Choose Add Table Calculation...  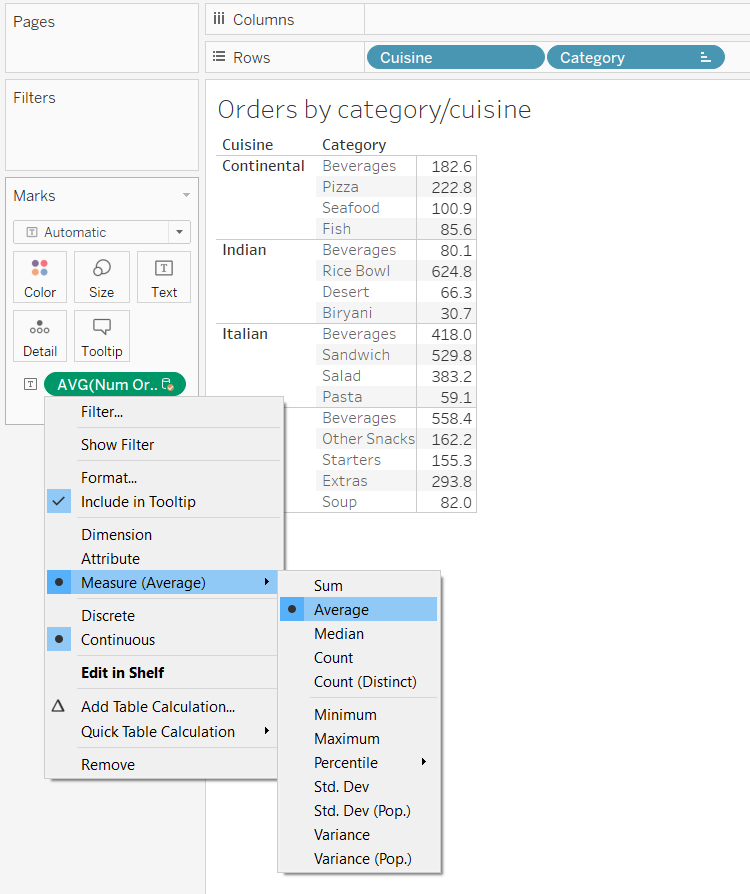point(162,706)
